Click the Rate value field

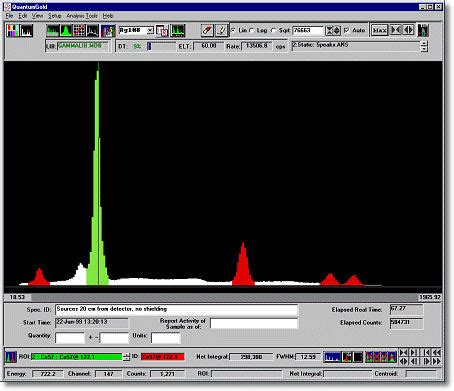[x=256, y=46]
